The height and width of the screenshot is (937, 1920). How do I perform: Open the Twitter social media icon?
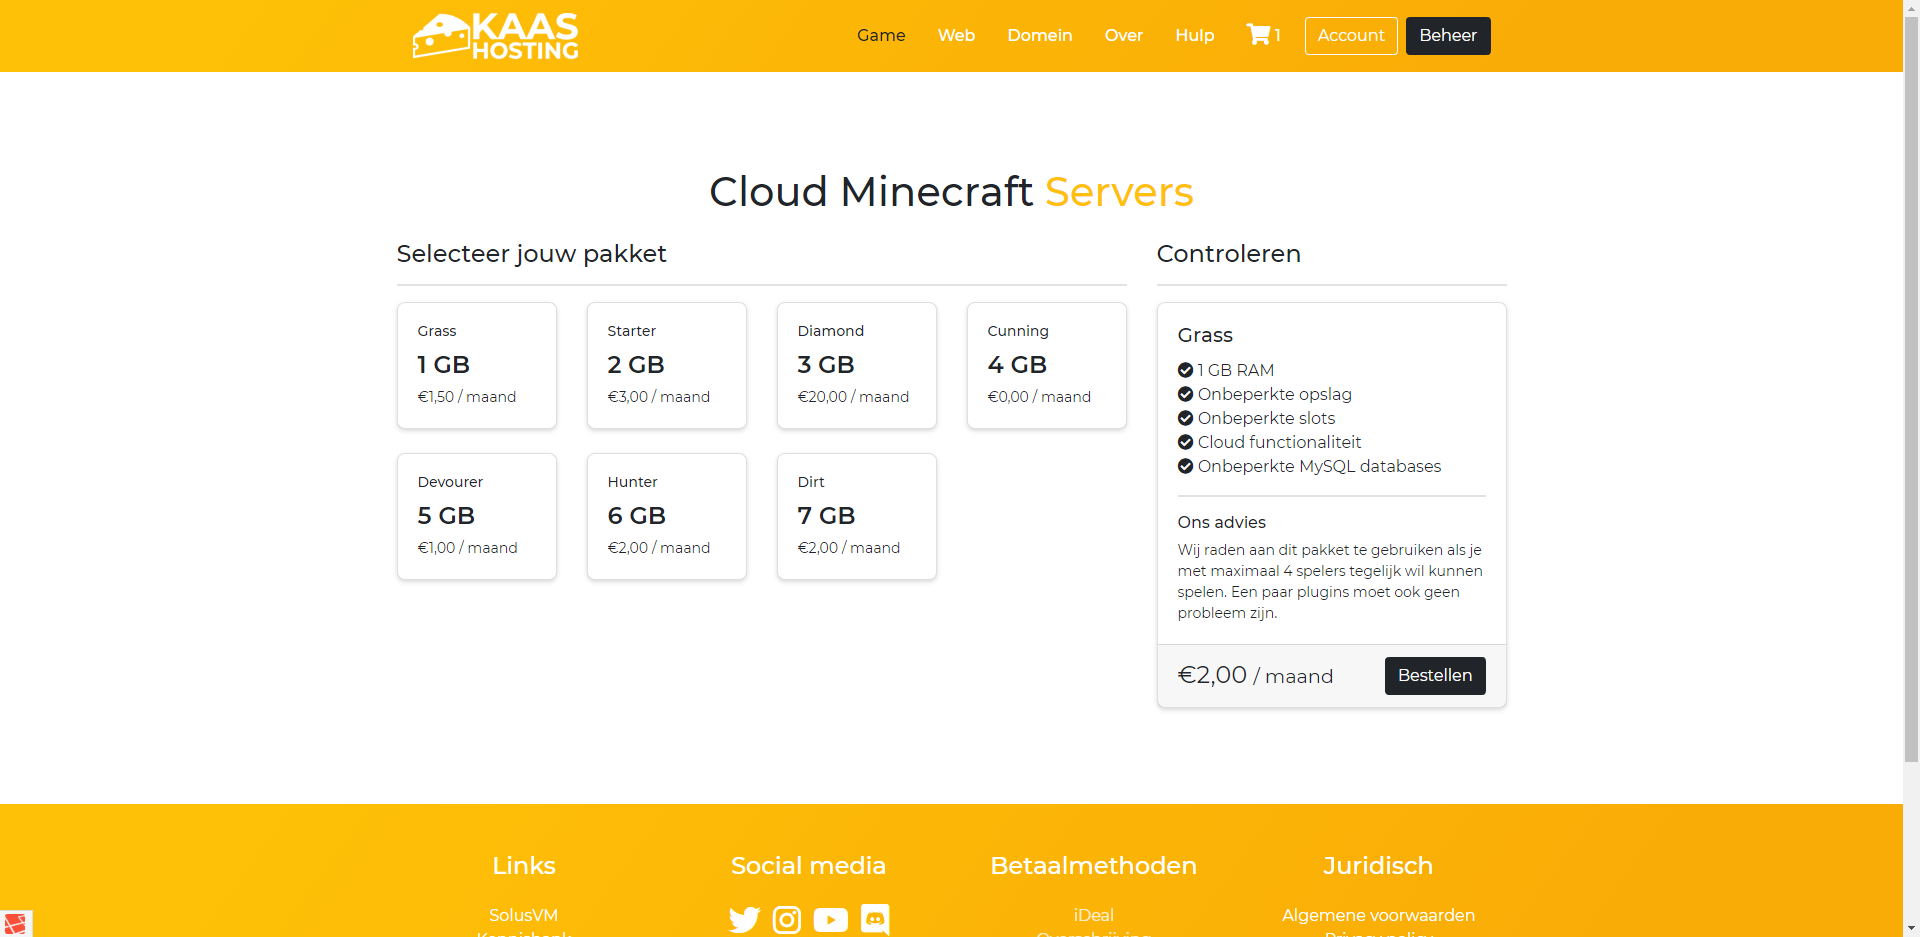744,919
